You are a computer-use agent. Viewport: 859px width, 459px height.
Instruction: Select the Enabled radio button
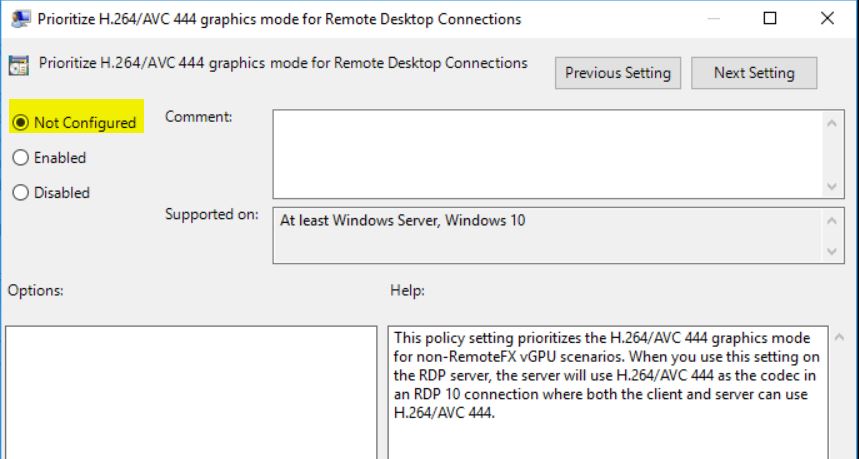[20, 158]
